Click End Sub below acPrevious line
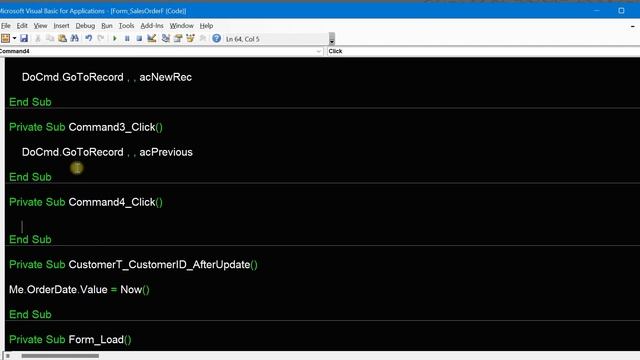The height and width of the screenshot is (360, 640). [30, 177]
